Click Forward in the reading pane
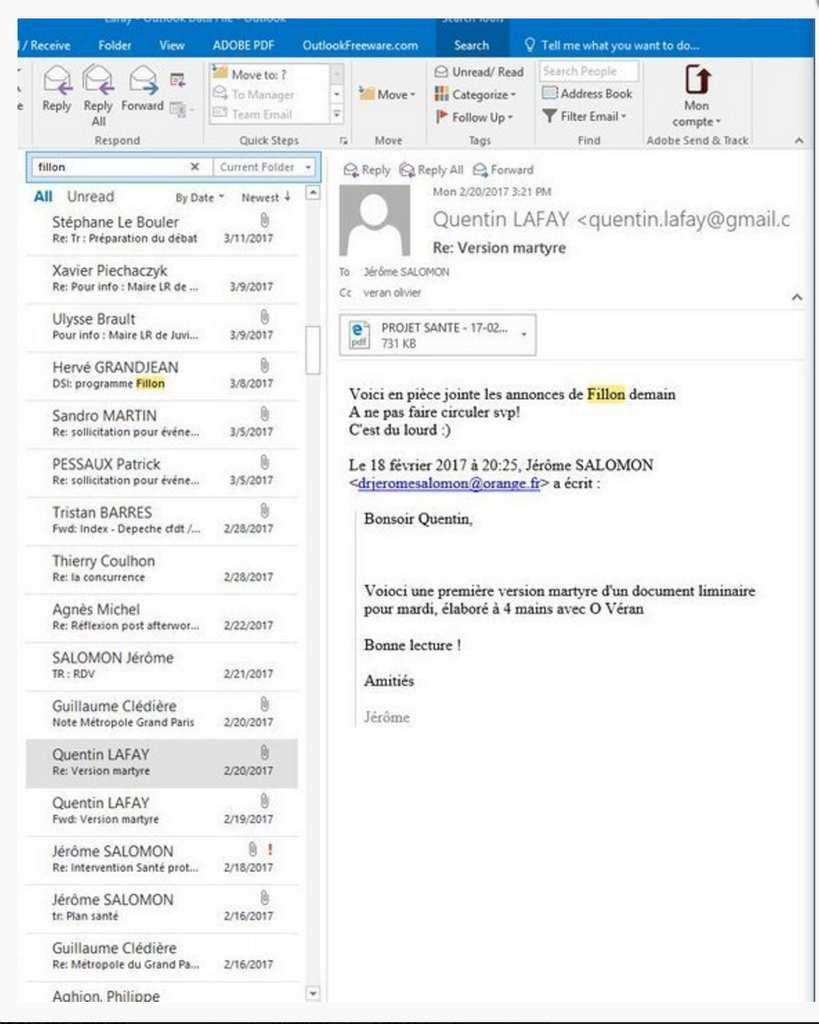This screenshot has height=1024, width=819. [x=504, y=170]
